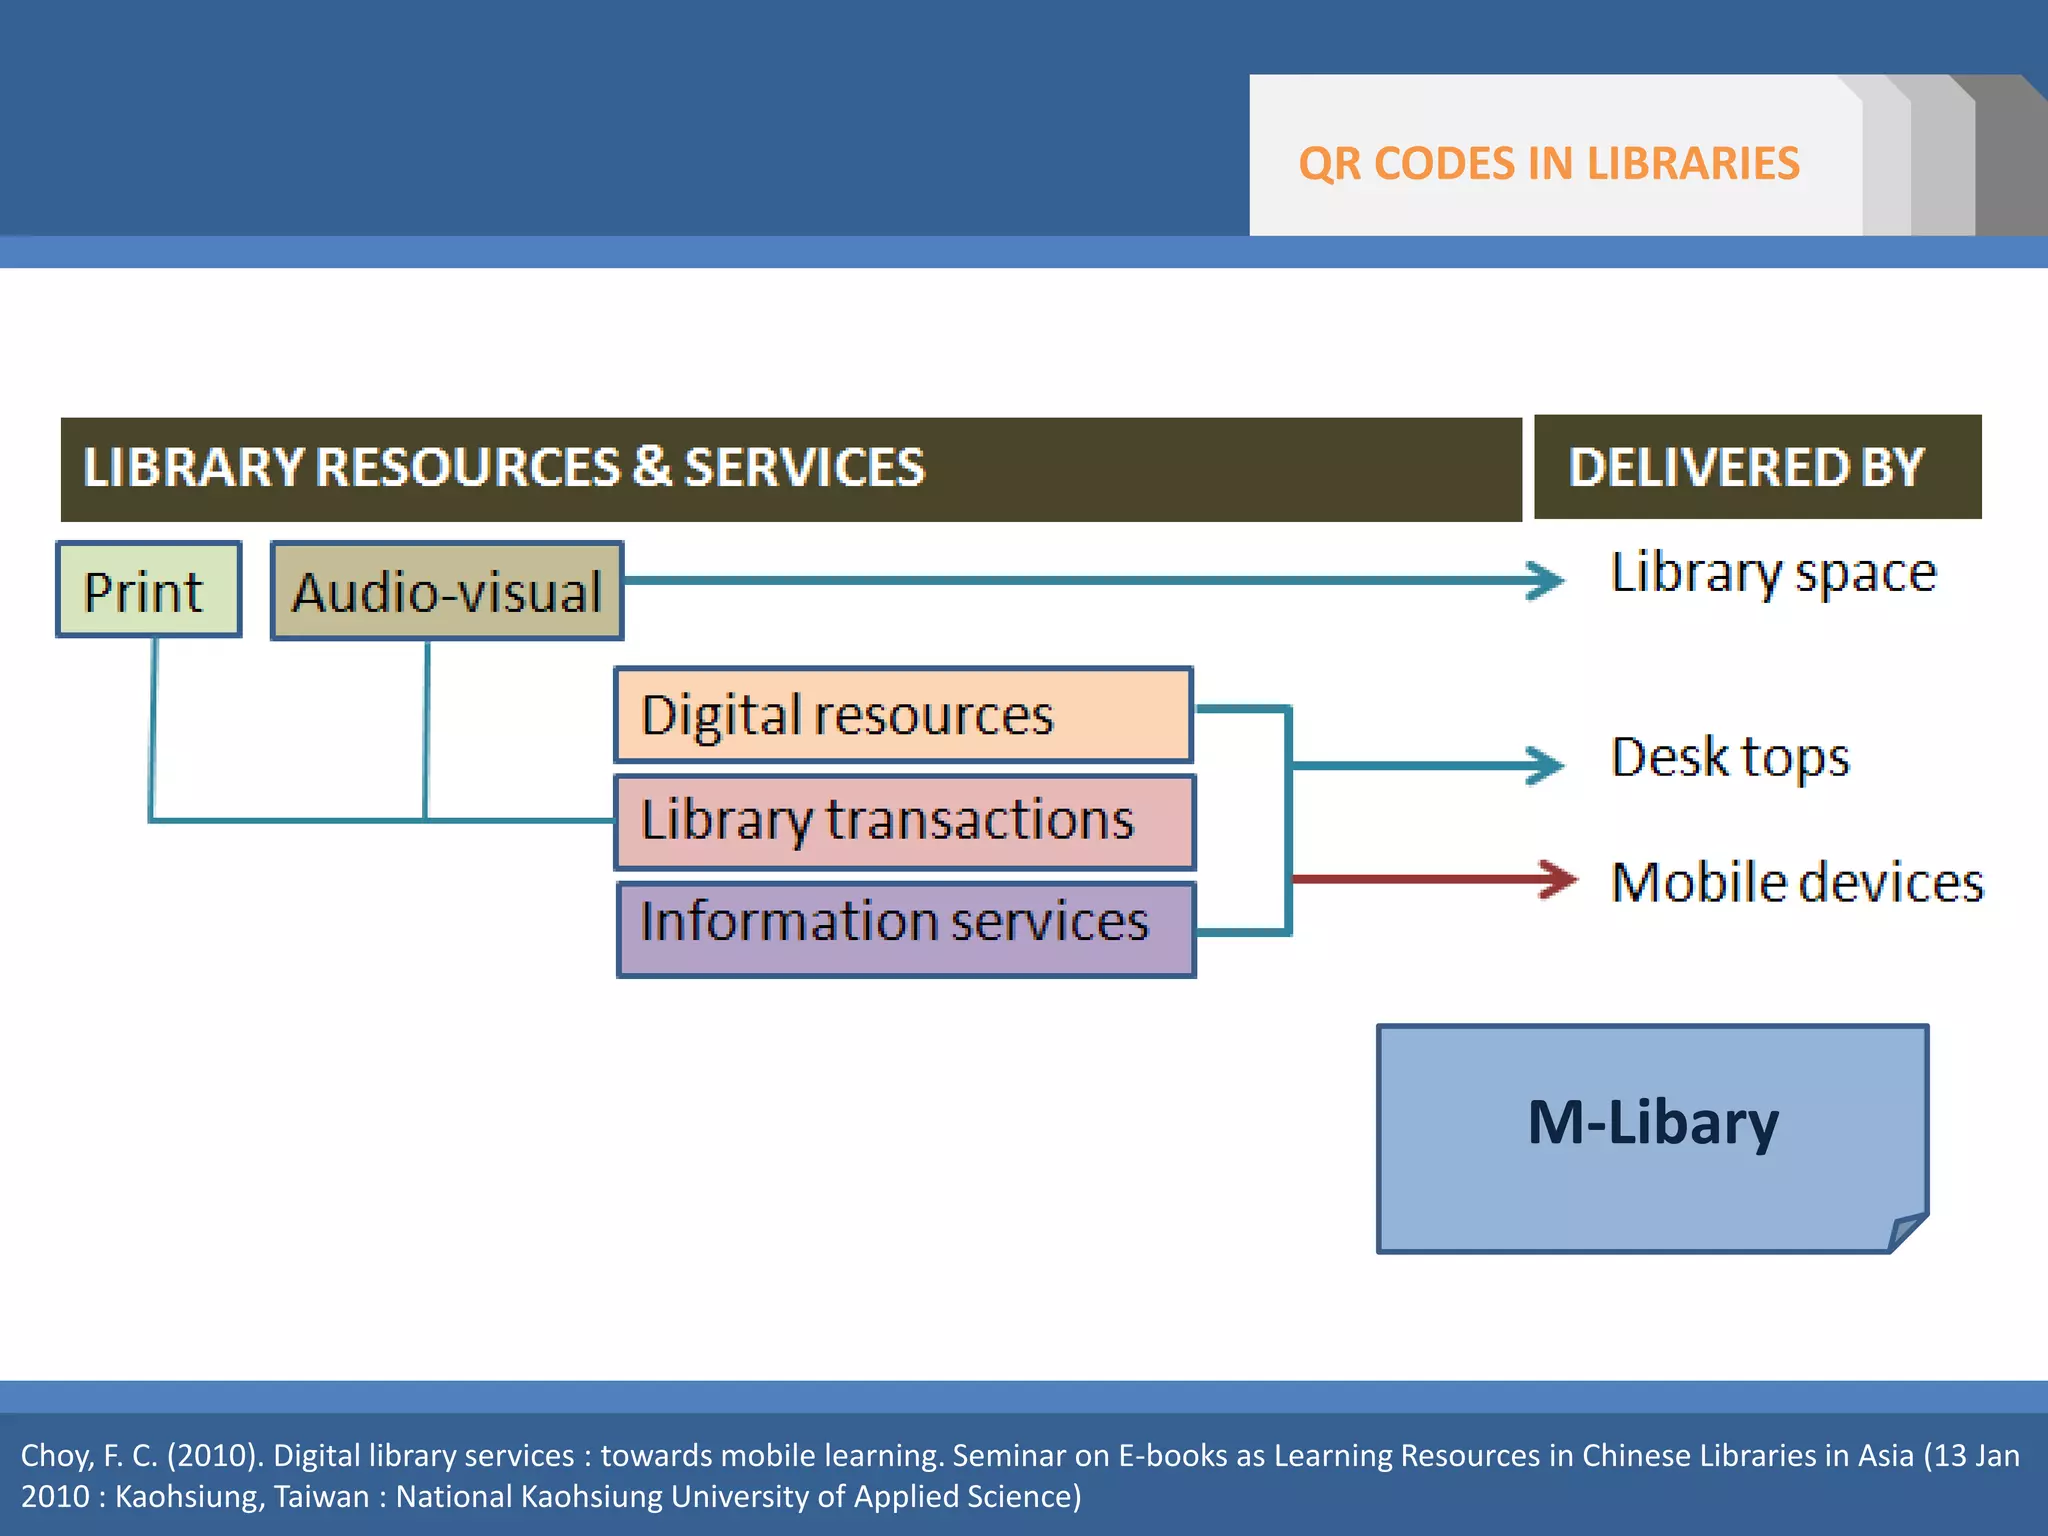This screenshot has height=1536, width=2048.
Task: Click the QR CODES IN LIBRARIES title
Action: [1548, 163]
